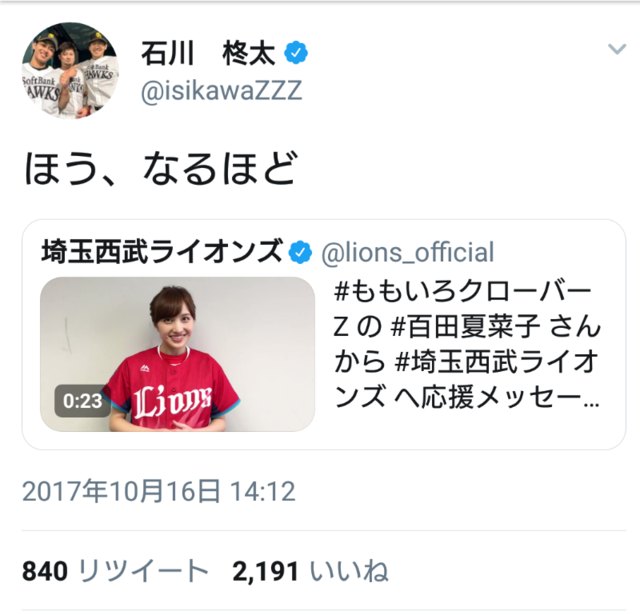Screen dimensions: 640x615
Task: Click the 0:23 video duration badge
Action: click(x=82, y=401)
